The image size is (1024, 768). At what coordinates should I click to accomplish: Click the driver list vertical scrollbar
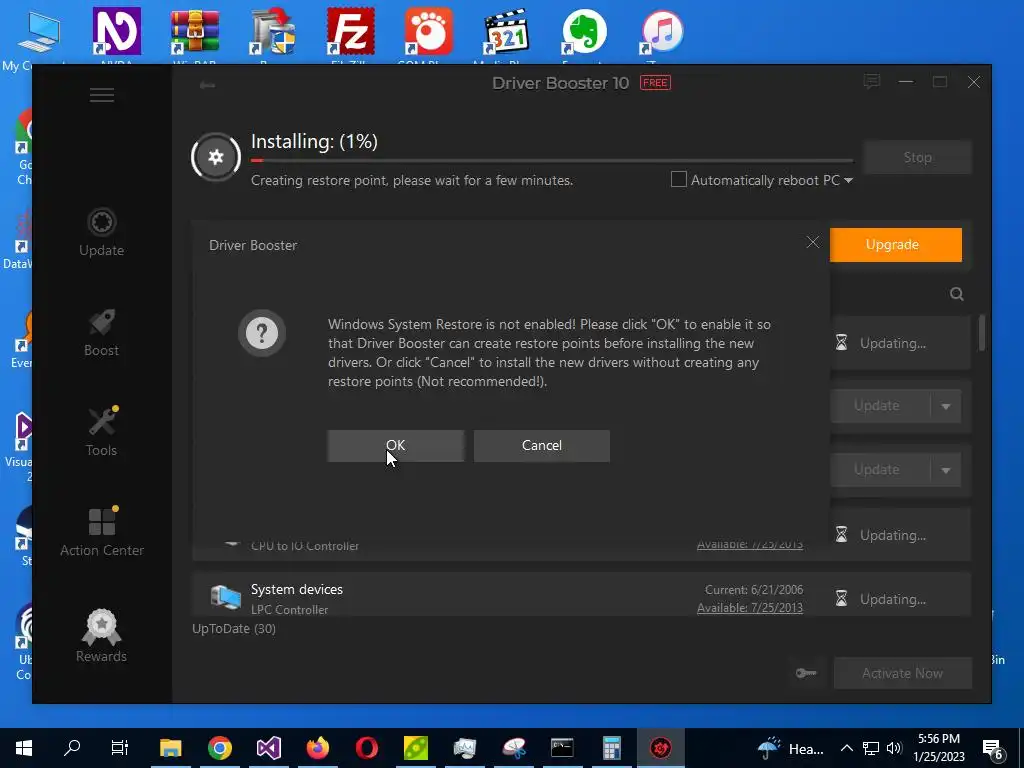pos(982,333)
